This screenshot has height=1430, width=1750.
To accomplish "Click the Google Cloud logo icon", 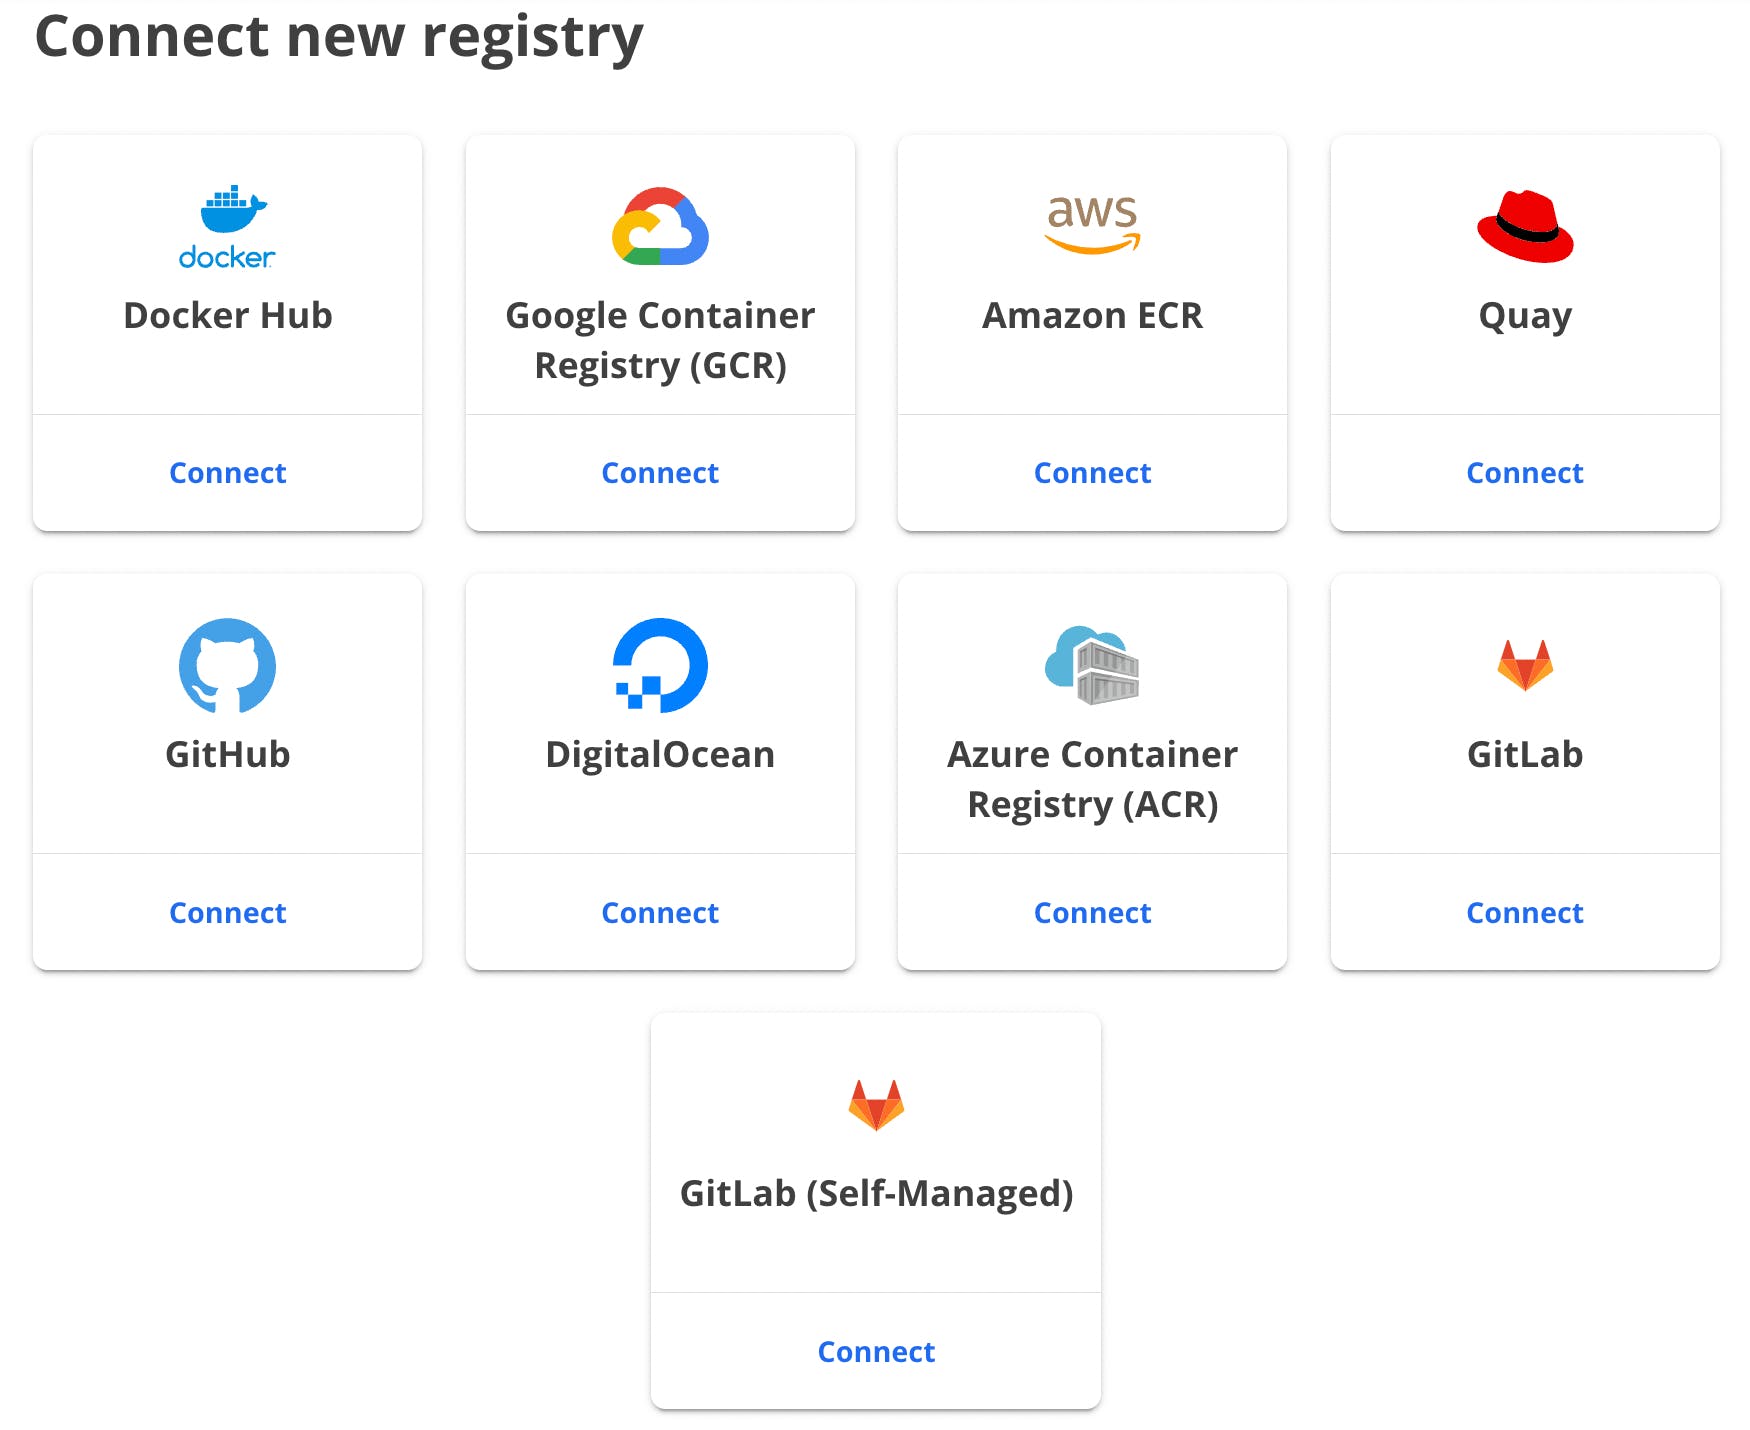I will (x=660, y=226).
